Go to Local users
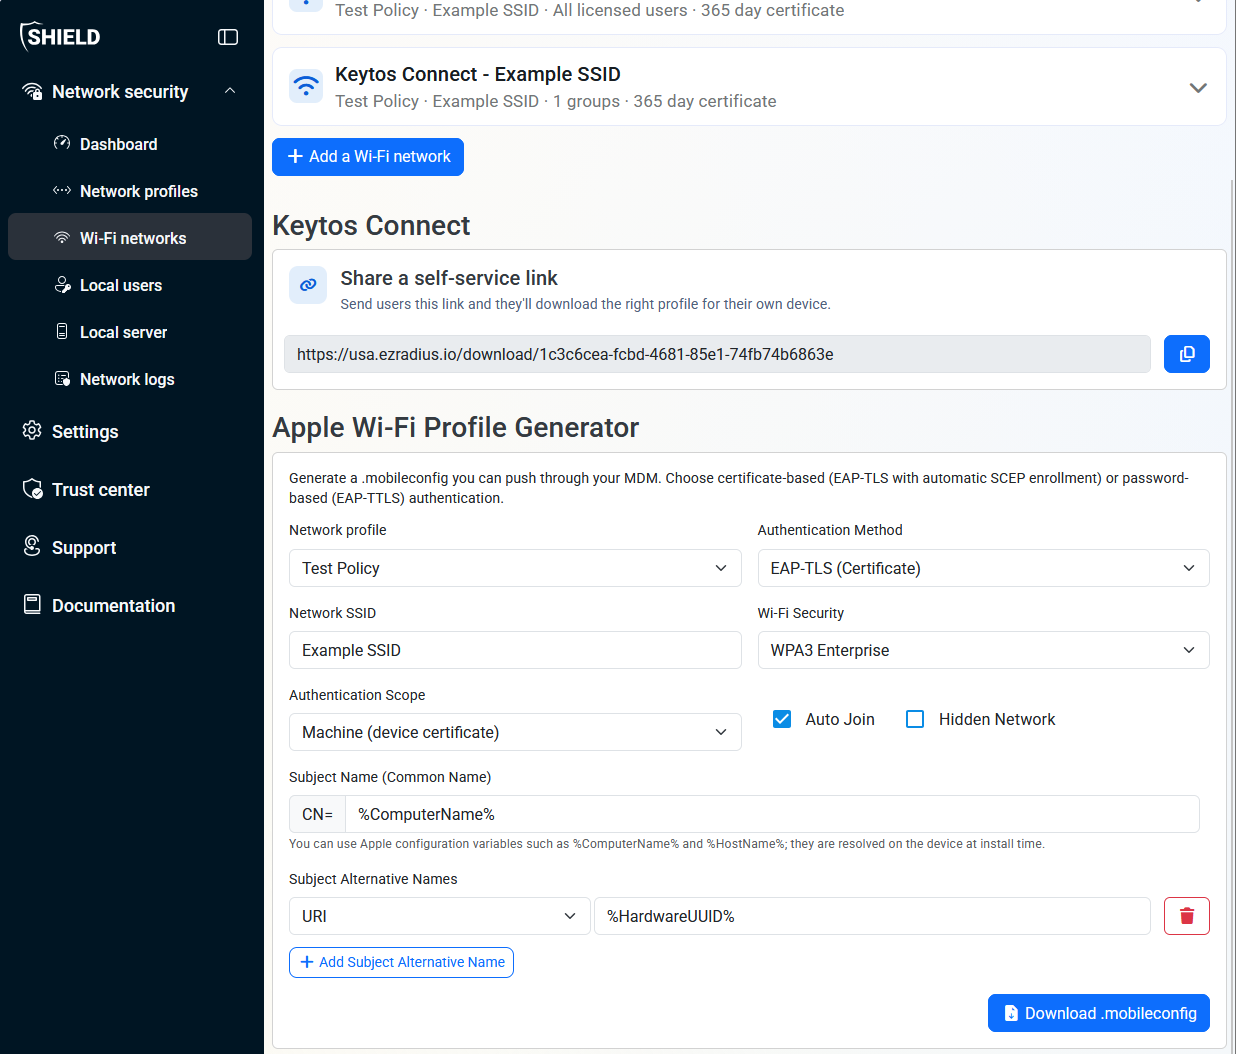This screenshot has height=1054, width=1236. 130,285
